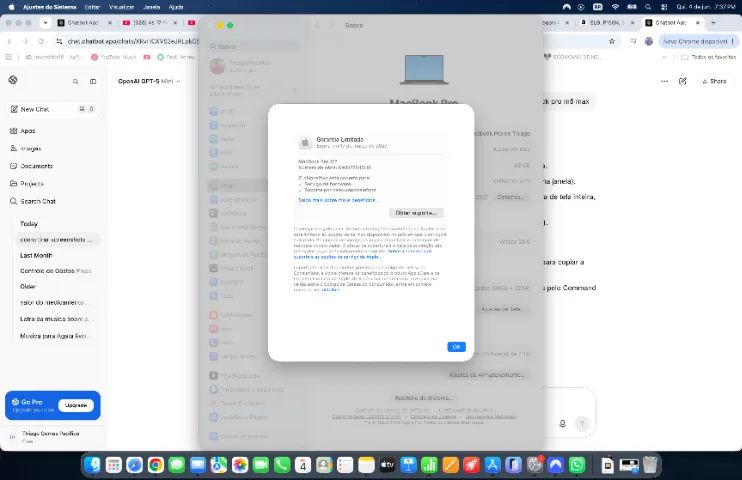
Task: Click Wi-Fi icon in menu bar
Action: [x=615, y=7]
